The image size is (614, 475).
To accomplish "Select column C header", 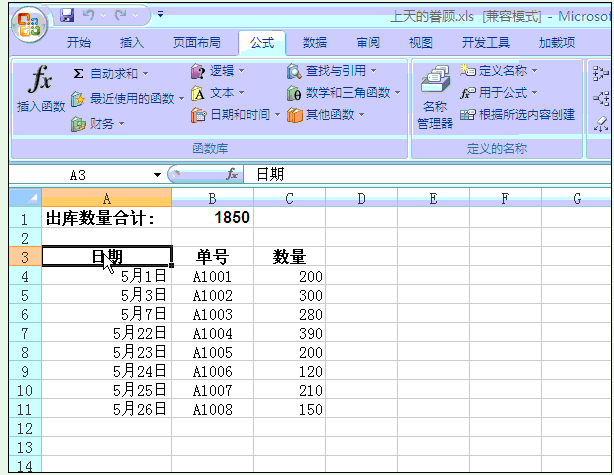I will (289, 198).
